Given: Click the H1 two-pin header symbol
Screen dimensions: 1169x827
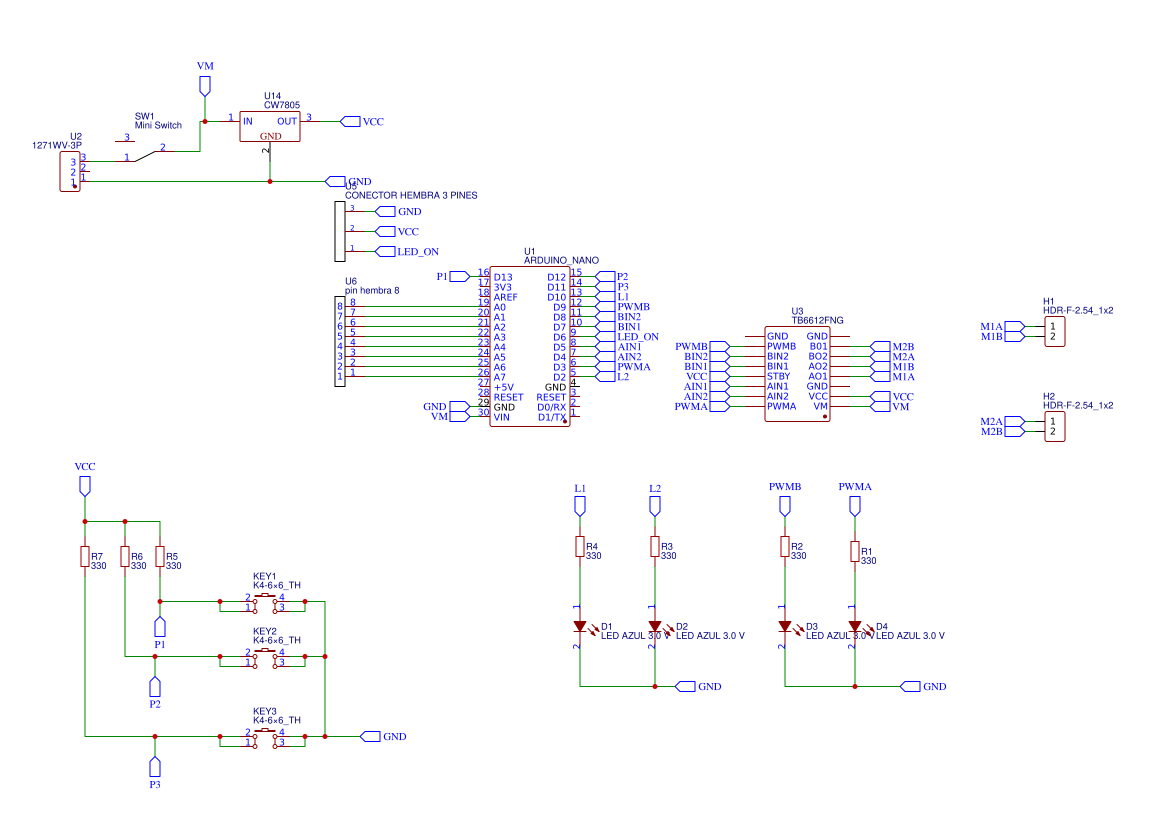Looking at the screenshot, I should (1055, 331).
